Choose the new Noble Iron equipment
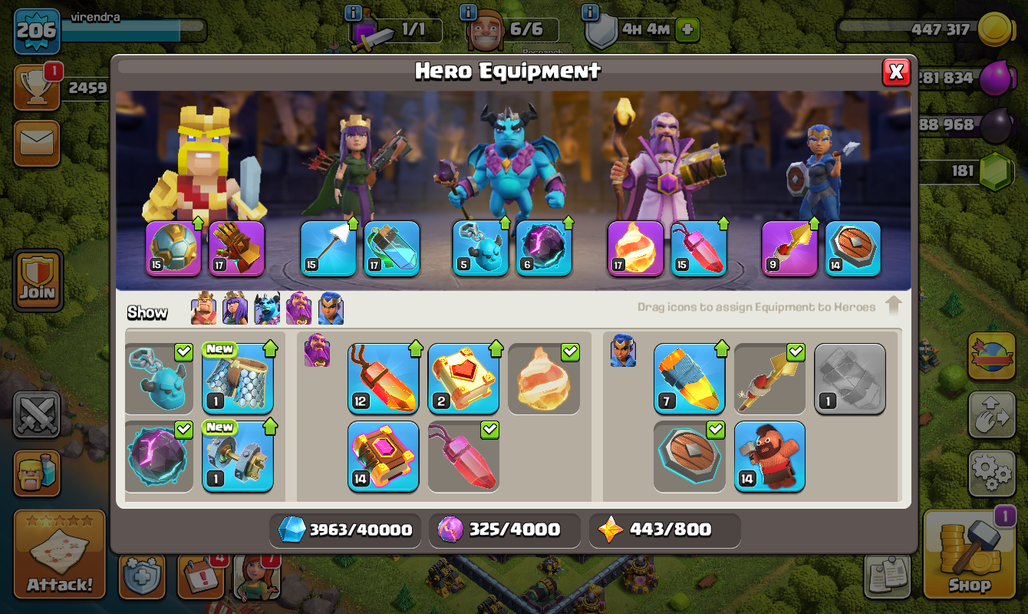The width and height of the screenshot is (1028, 614). coord(237,457)
